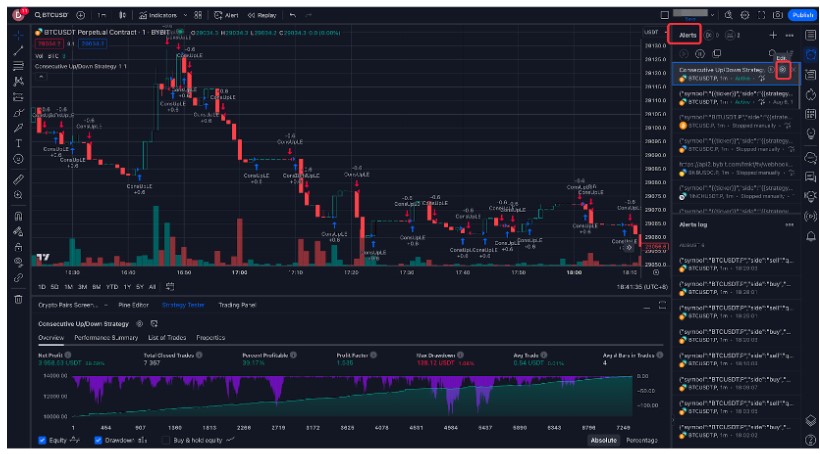820x454 pixels.
Task: Set the chart range to 1D
Action: click(x=41, y=287)
